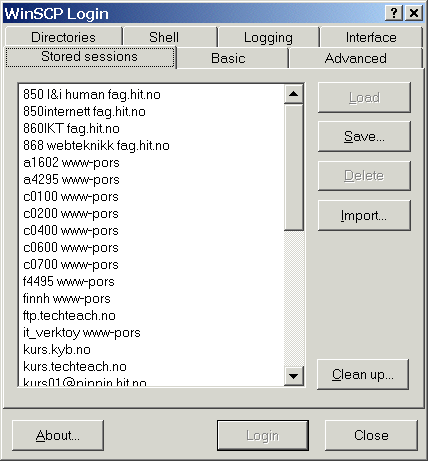428x461 pixels.
Task: Open the Logging tab
Action: [x=268, y=37]
